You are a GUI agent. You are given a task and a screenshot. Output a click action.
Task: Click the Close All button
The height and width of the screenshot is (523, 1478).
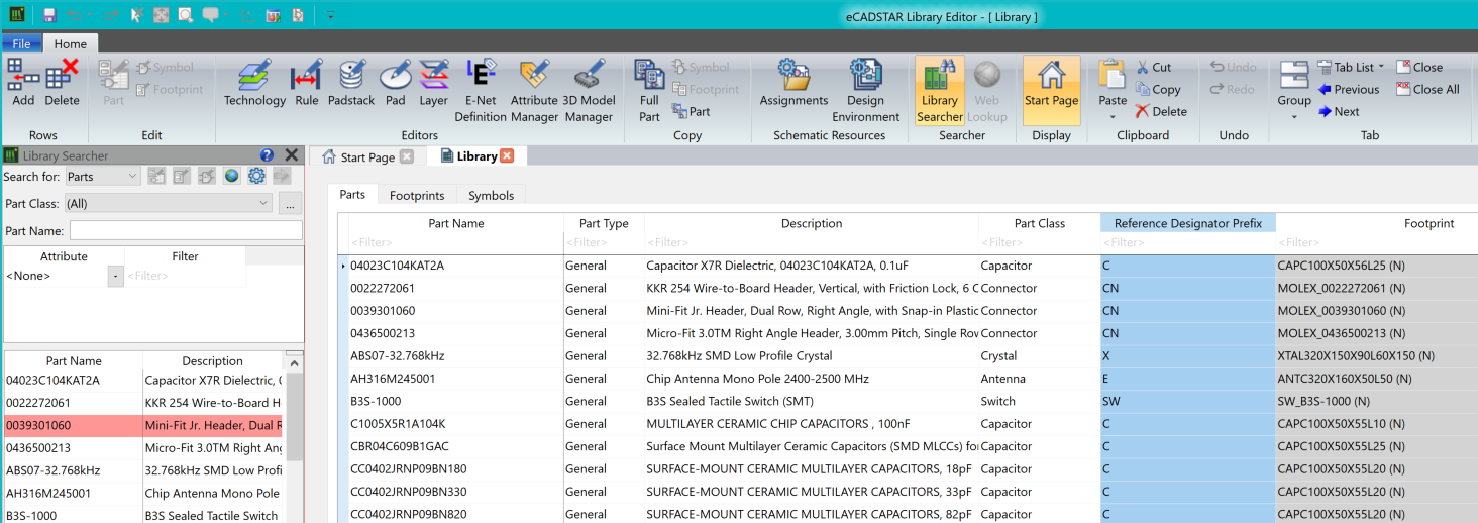pyautogui.click(x=1428, y=89)
